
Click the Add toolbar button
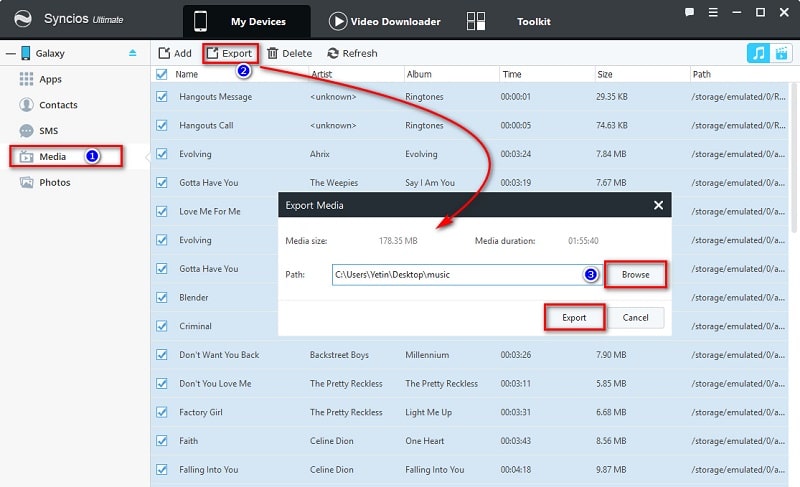175,53
